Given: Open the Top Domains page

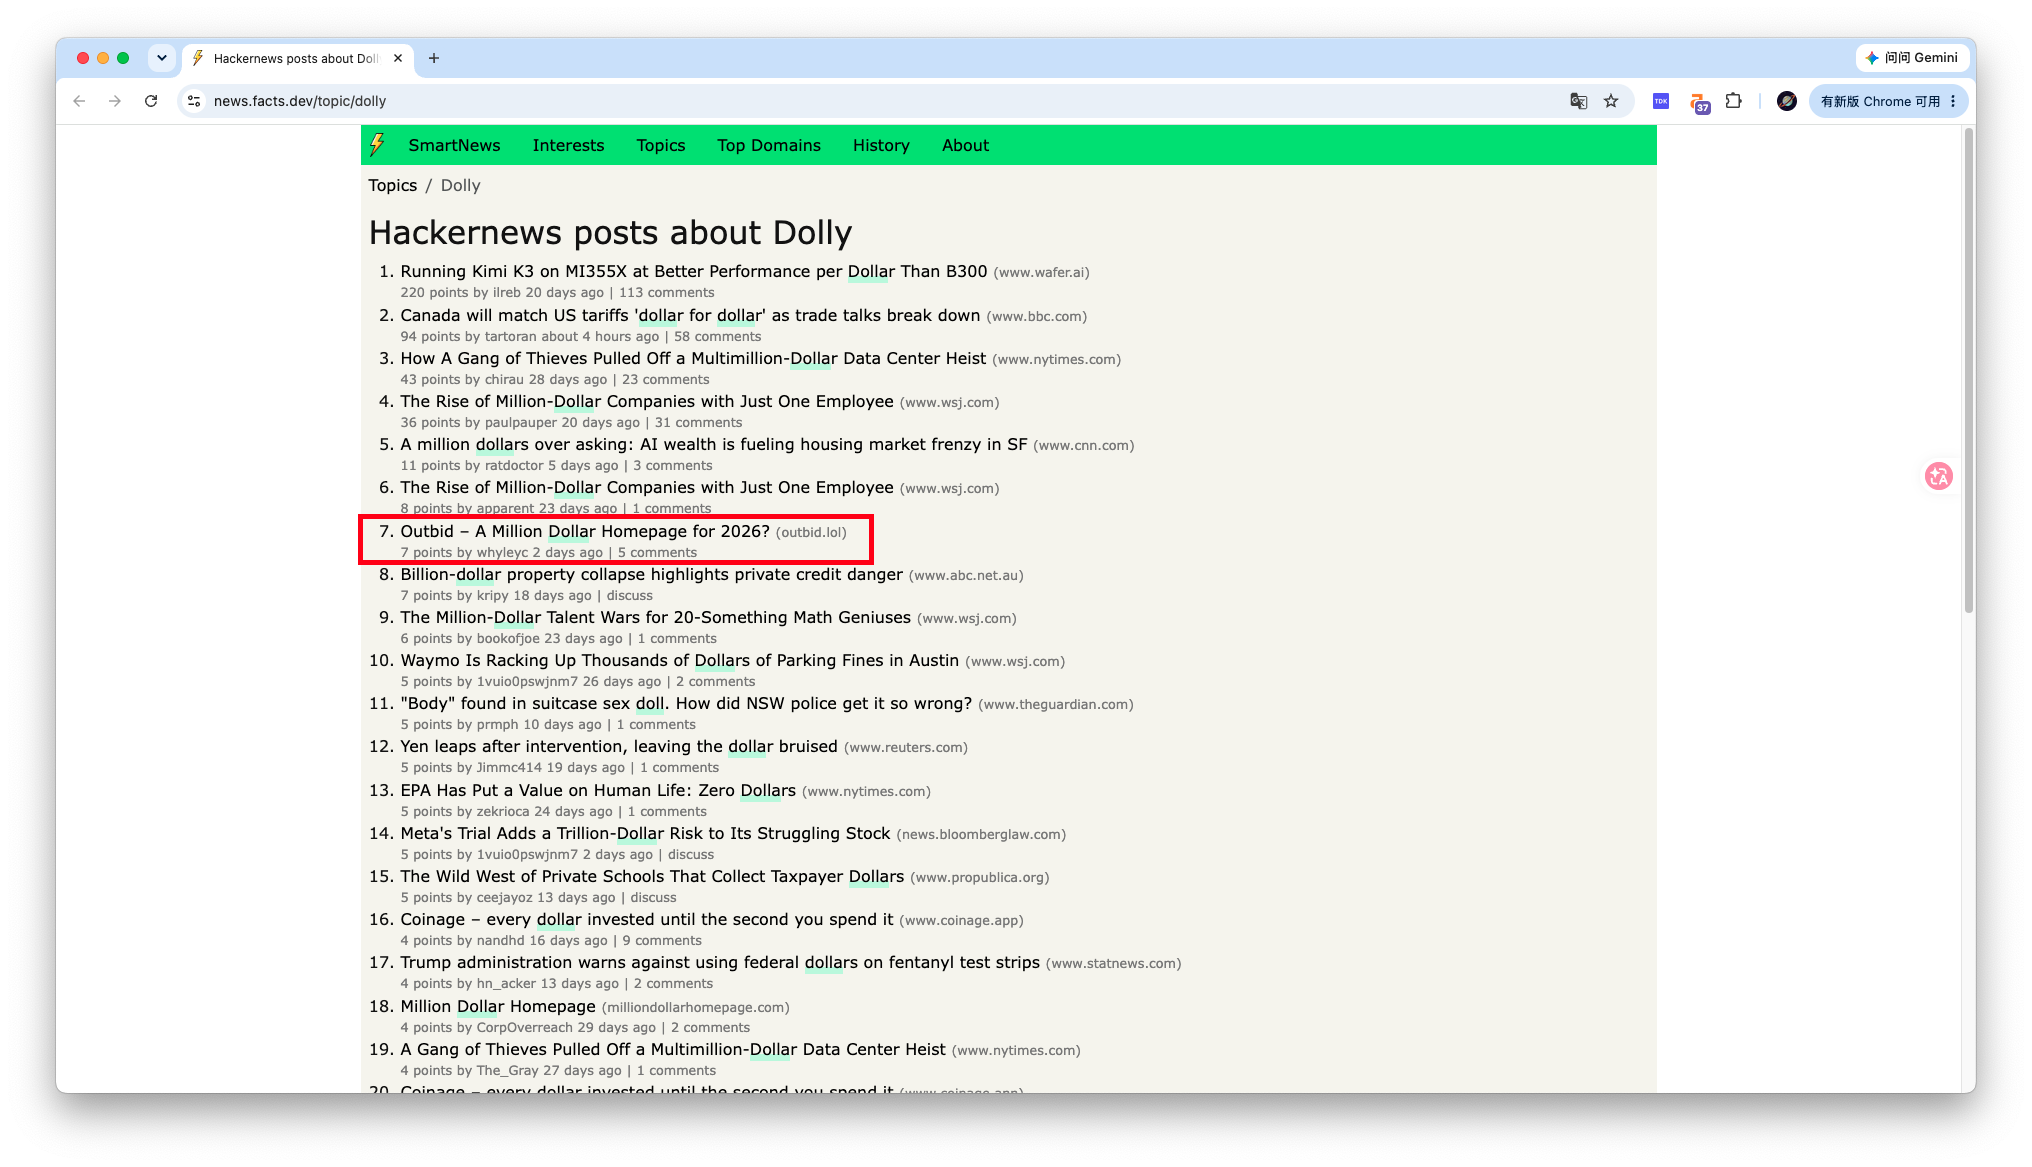Looking at the screenshot, I should click(x=769, y=145).
